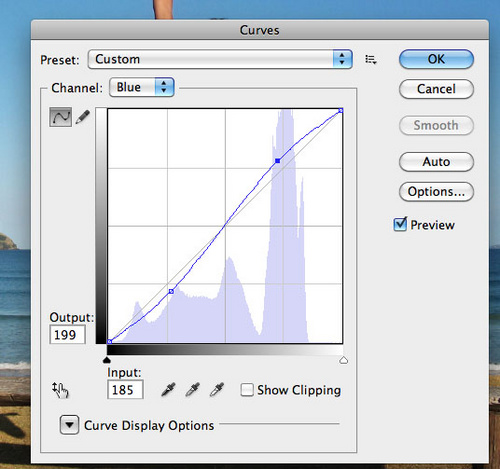Open the preset options menu icon
The image size is (500, 469).
[x=371, y=60]
